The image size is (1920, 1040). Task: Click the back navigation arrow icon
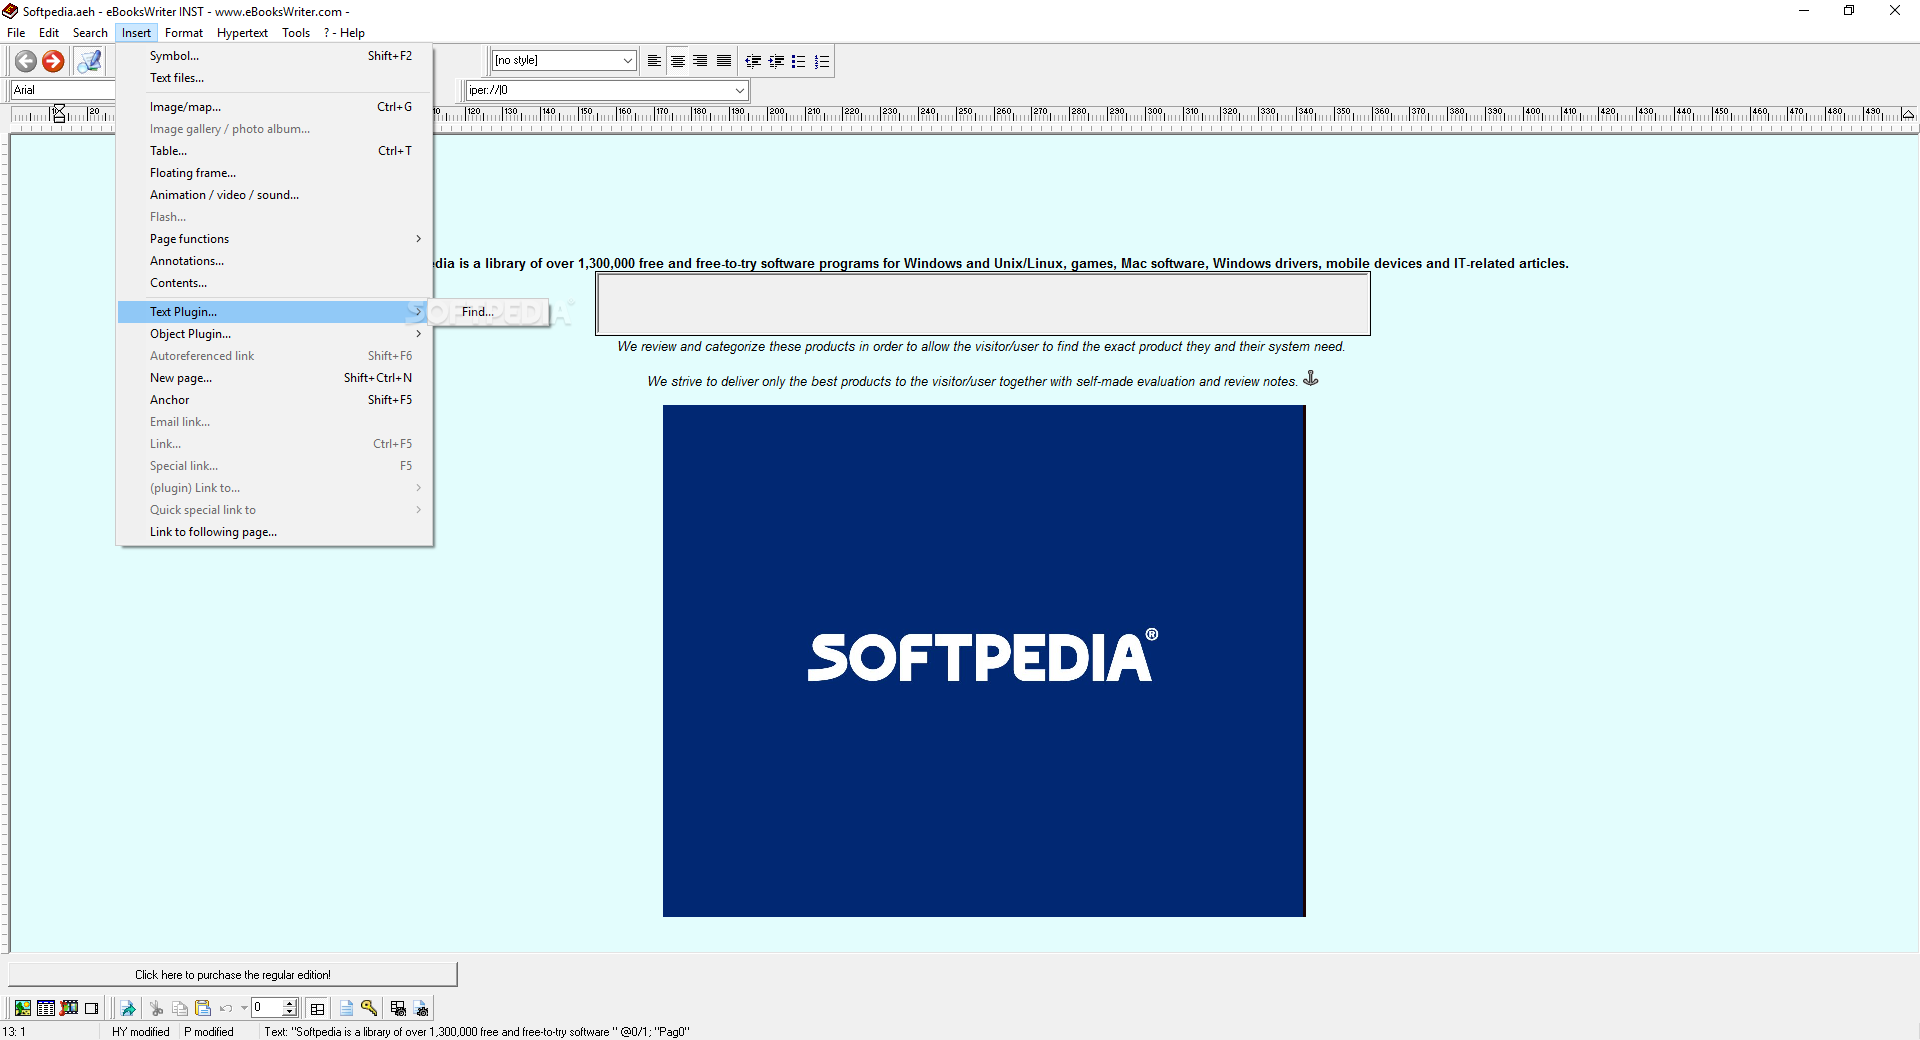[x=26, y=61]
